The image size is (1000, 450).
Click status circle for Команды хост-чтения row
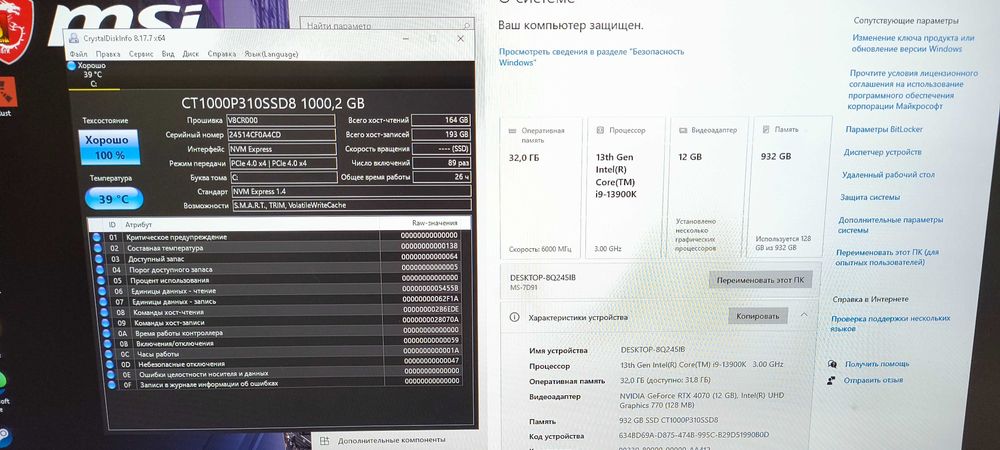click(x=103, y=312)
